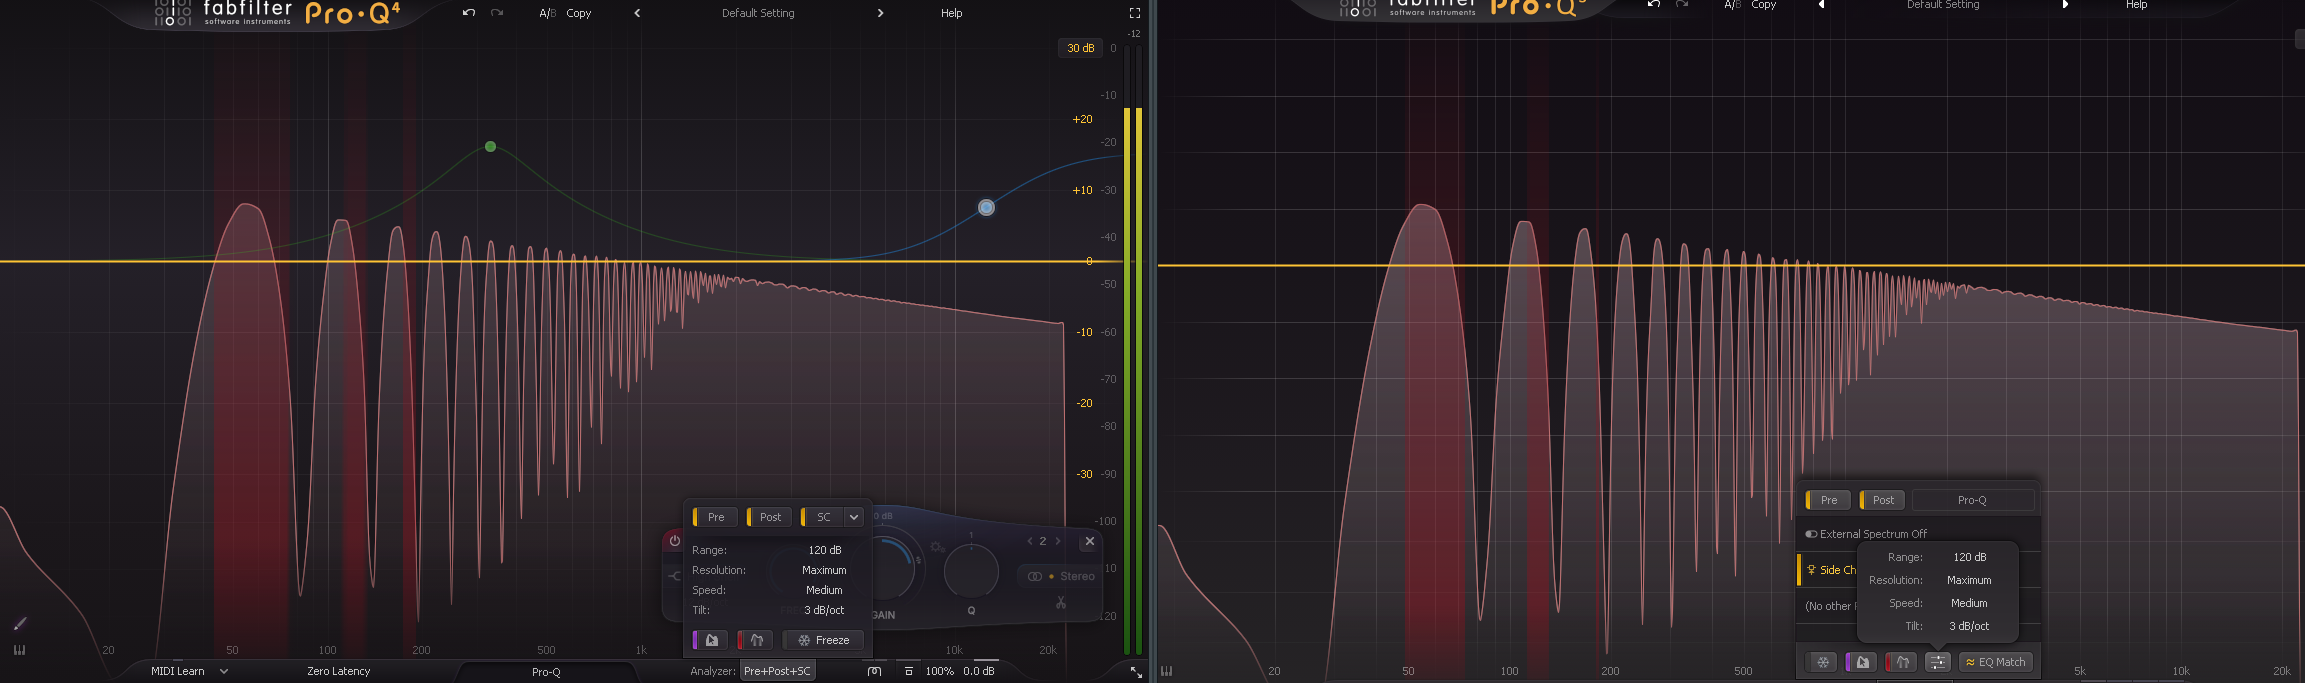Copy A/B state in Pro-Q 4 window
2305x683 pixels.
(x=579, y=13)
